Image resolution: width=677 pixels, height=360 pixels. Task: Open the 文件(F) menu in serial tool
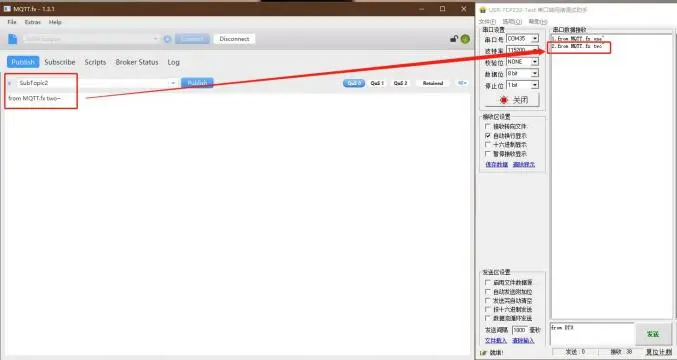[487, 22]
